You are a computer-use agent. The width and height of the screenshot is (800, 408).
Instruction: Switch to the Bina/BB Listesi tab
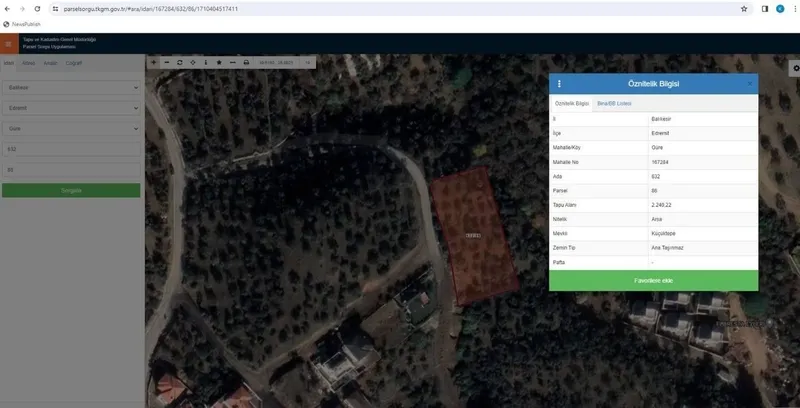[x=614, y=103]
